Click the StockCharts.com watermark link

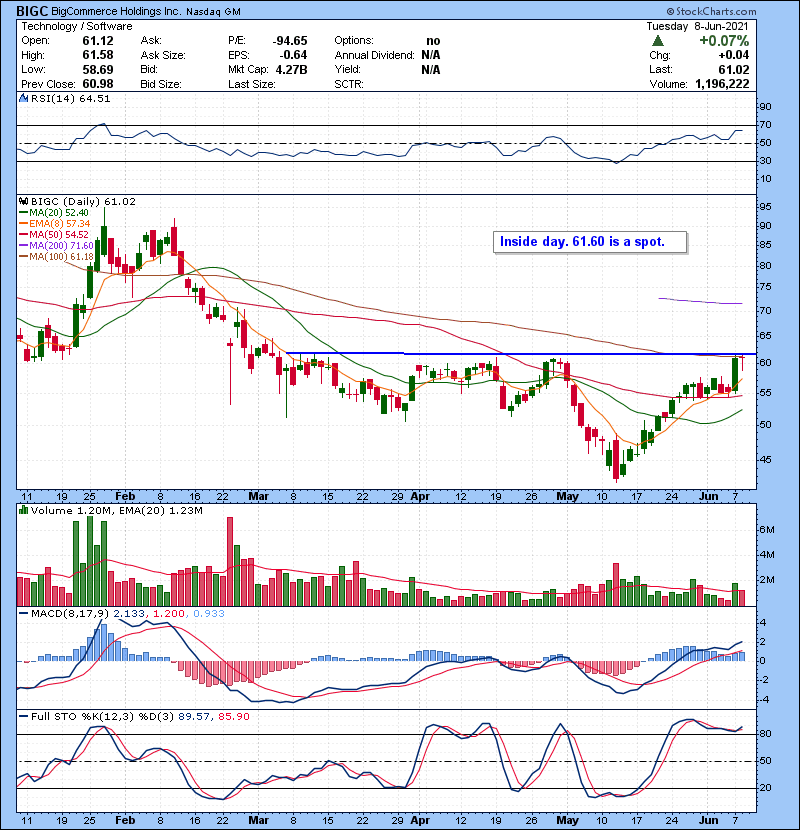click(x=711, y=11)
